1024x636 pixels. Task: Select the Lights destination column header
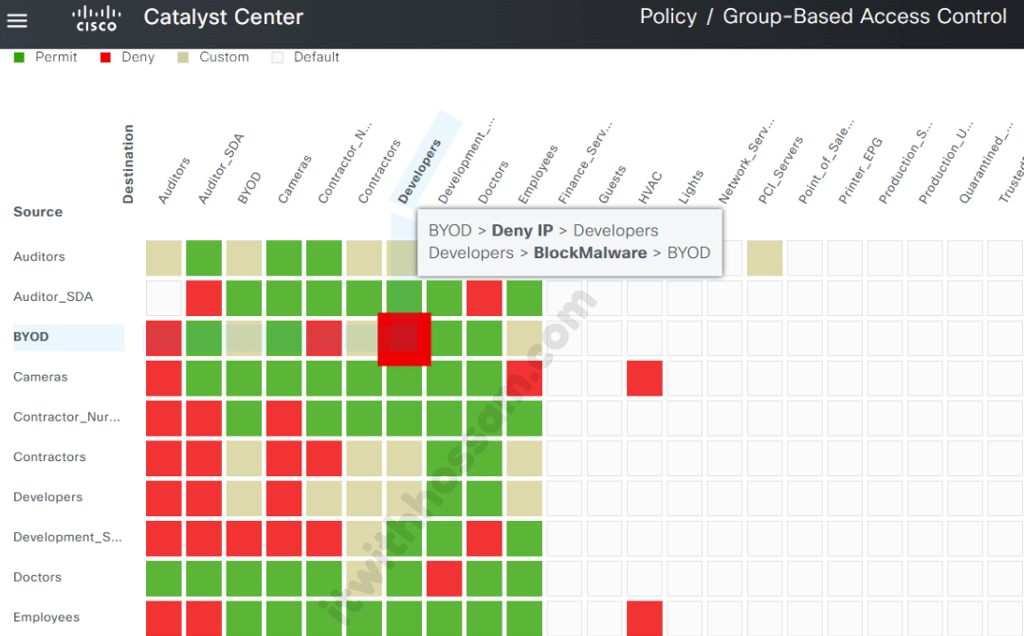click(690, 186)
